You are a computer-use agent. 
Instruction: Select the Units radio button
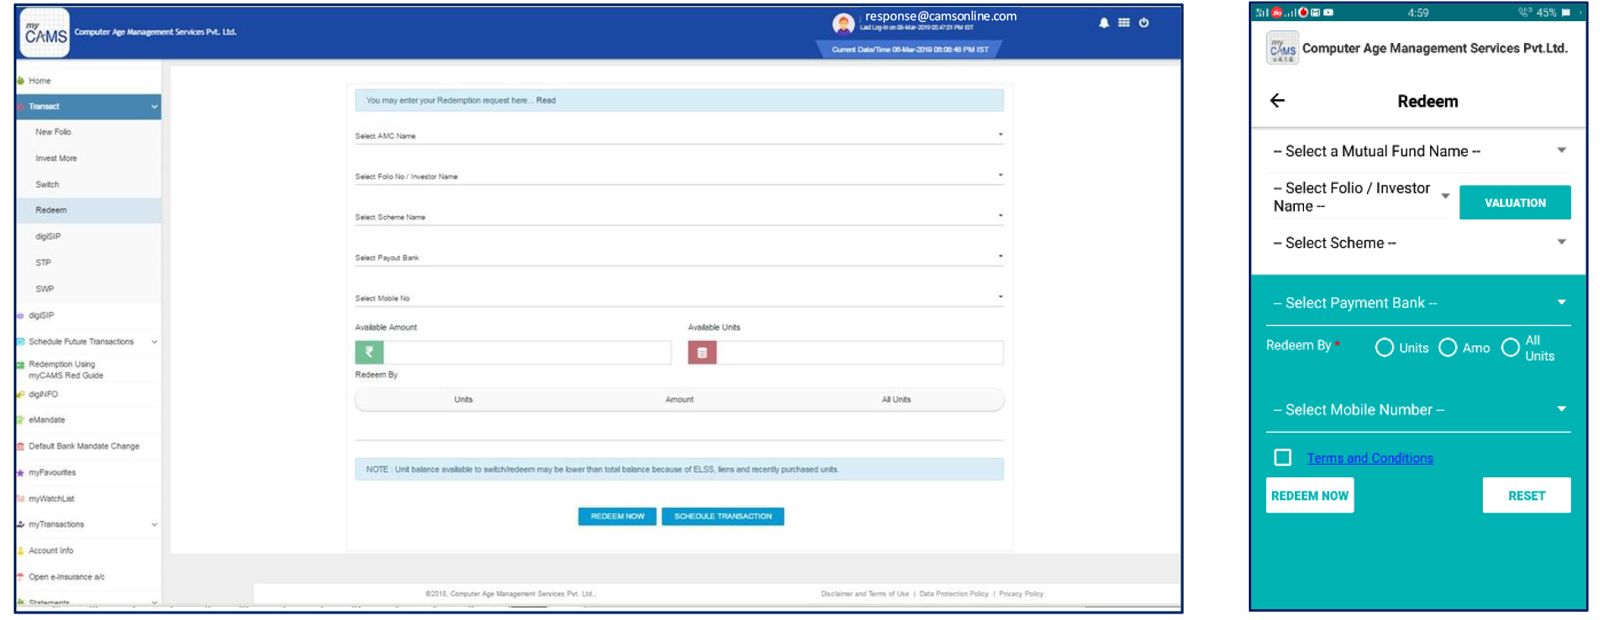coord(1384,348)
